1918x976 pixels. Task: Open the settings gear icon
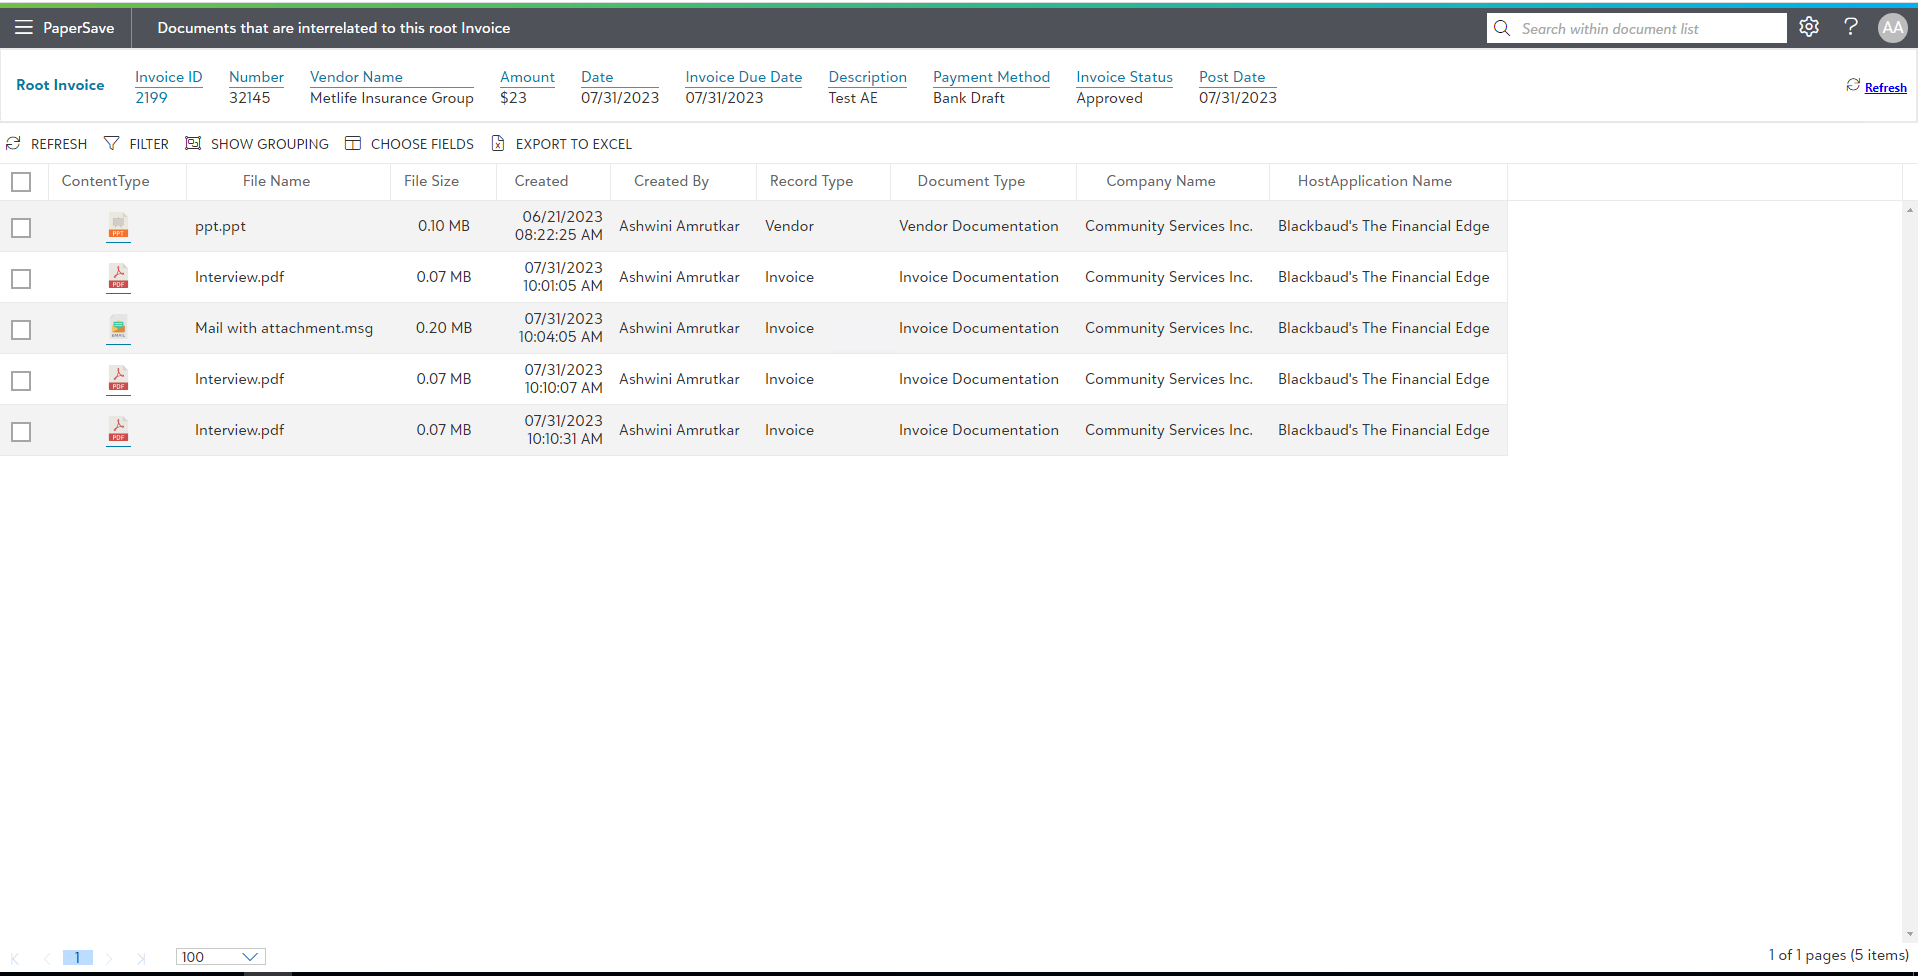(1809, 27)
